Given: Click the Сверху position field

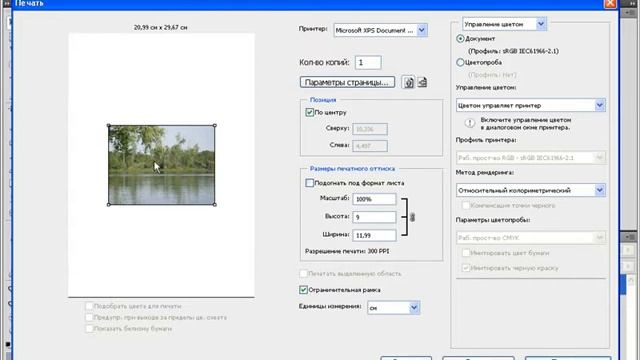Looking at the screenshot, I should (370, 129).
